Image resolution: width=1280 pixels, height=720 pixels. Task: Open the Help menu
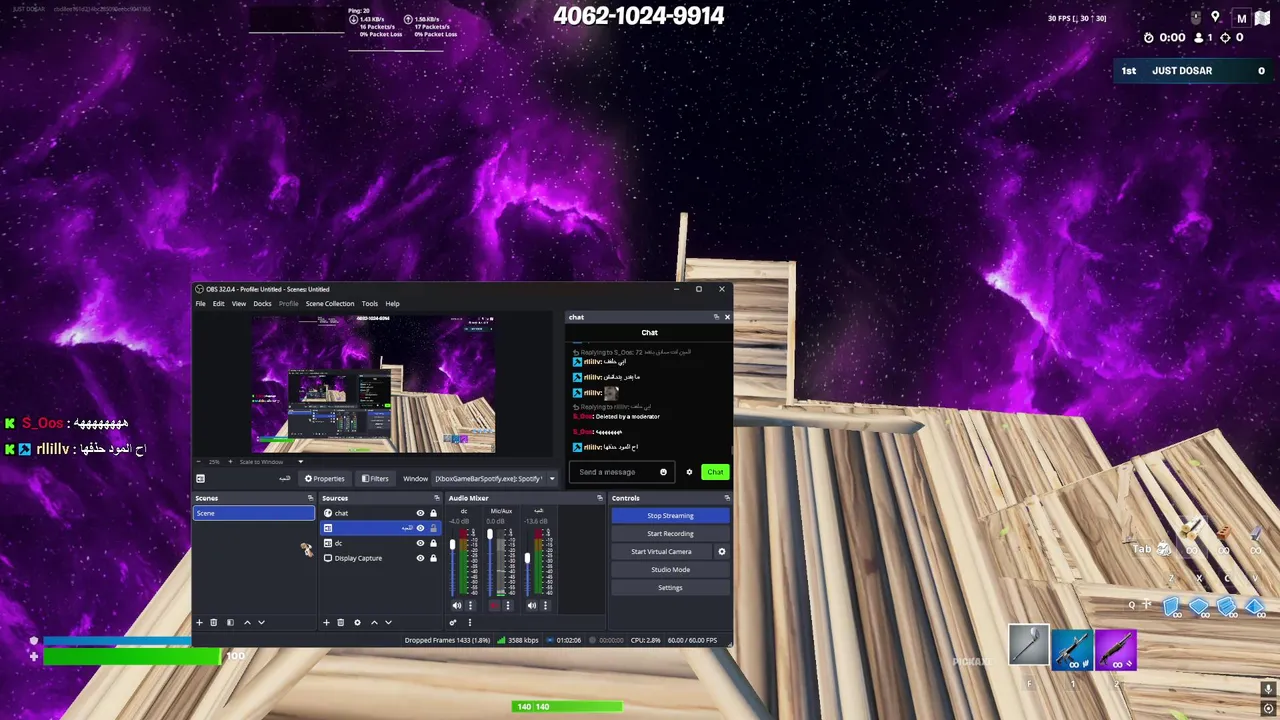coord(392,304)
